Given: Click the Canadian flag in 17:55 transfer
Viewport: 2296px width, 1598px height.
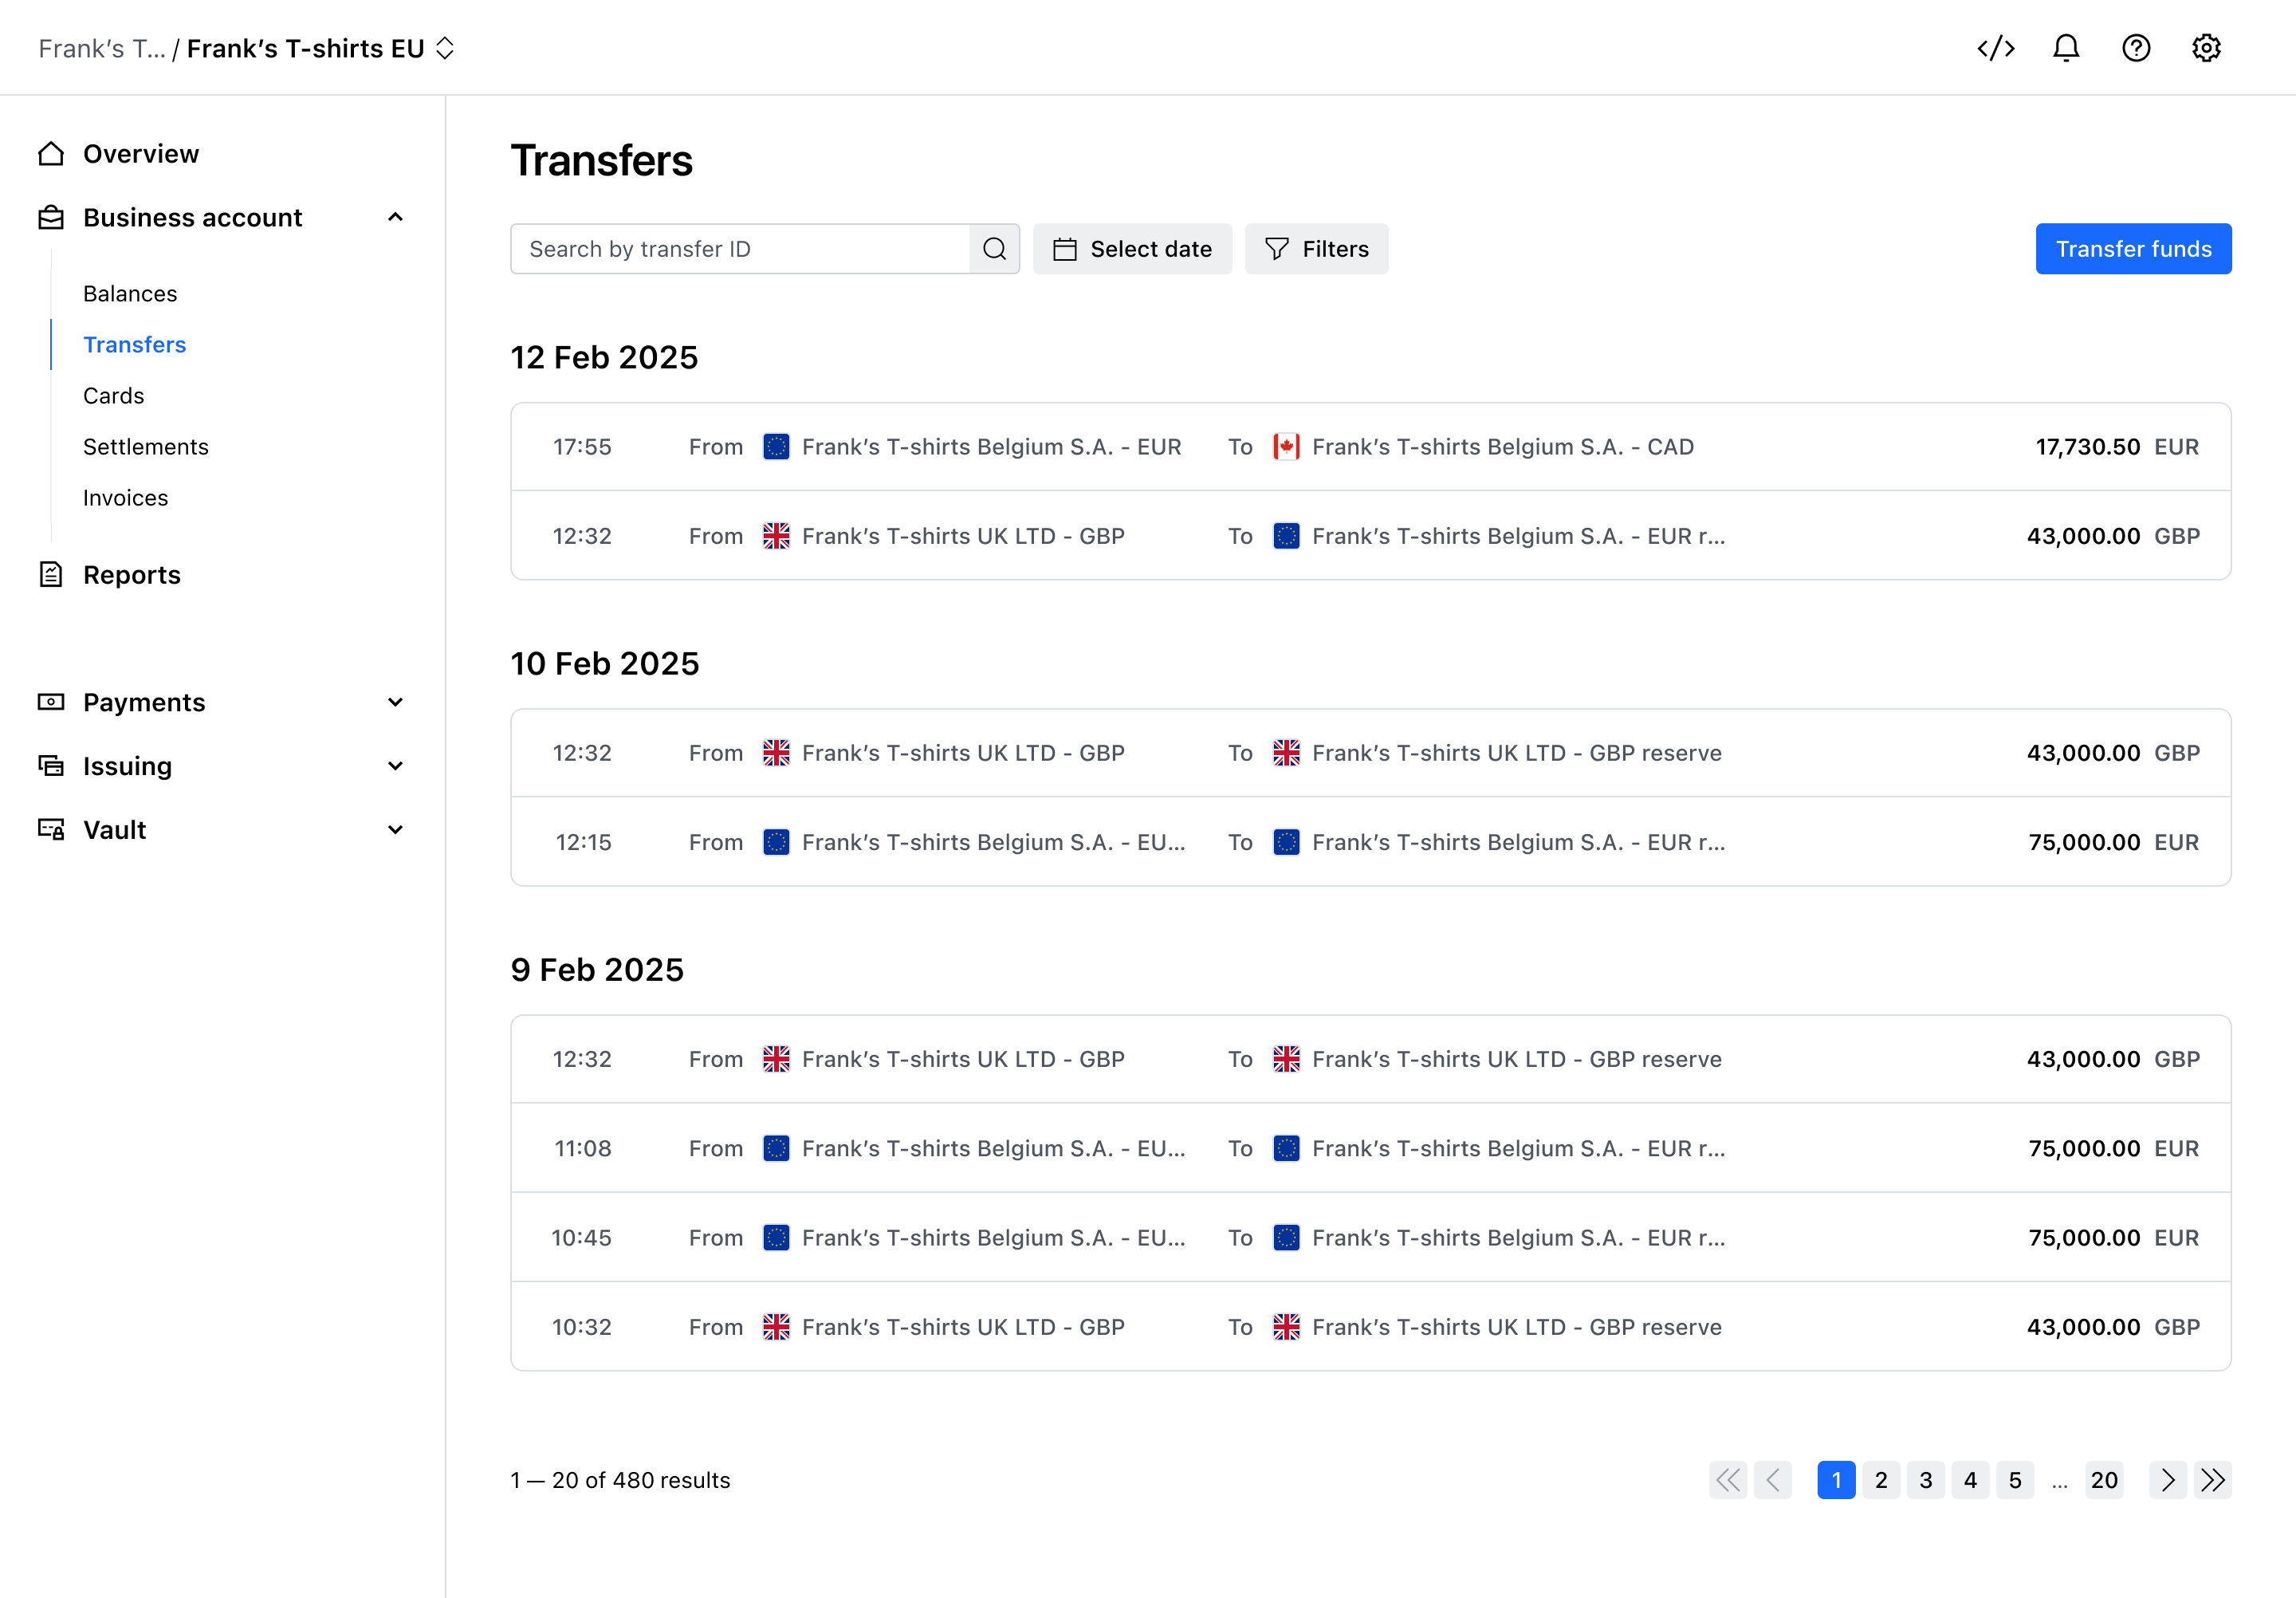Looking at the screenshot, I should 1286,447.
